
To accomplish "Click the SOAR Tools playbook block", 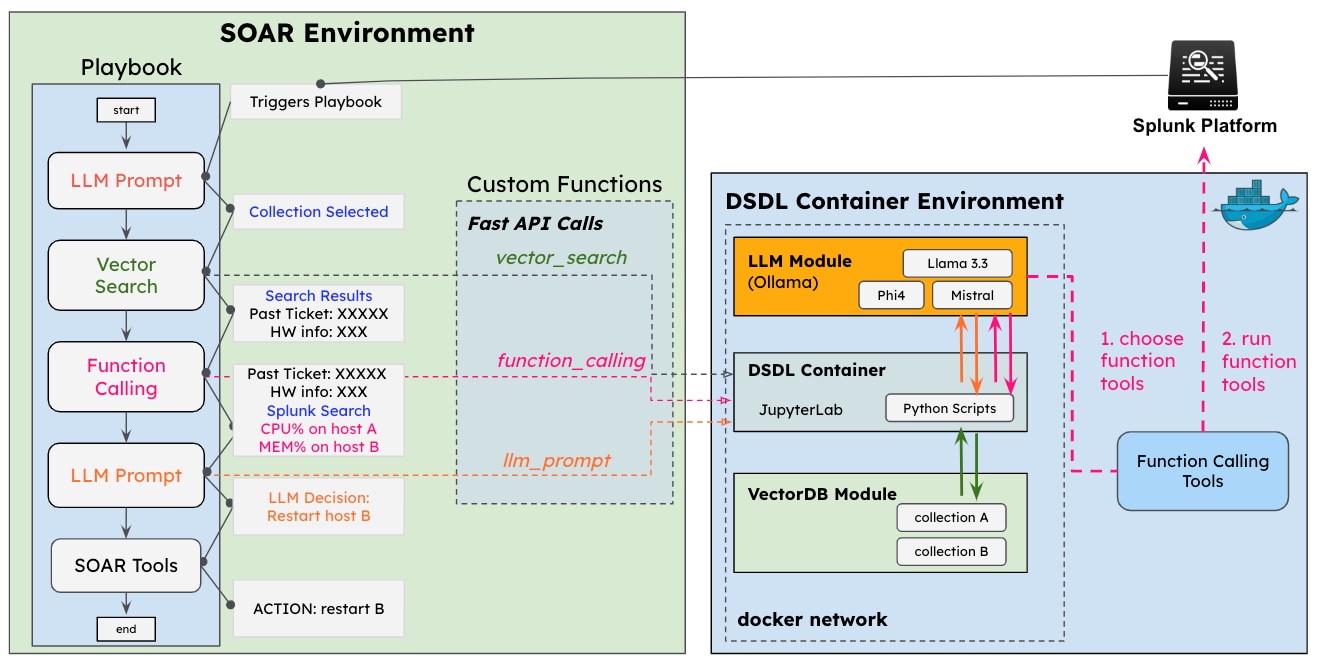I will coord(126,565).
